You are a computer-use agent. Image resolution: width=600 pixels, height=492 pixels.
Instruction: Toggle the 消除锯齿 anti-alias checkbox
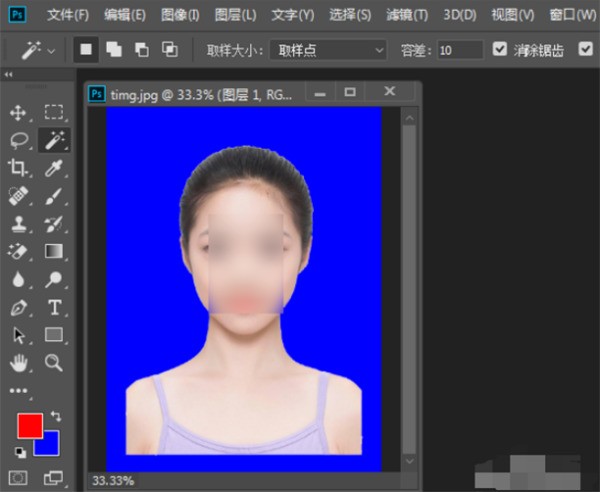pos(501,49)
